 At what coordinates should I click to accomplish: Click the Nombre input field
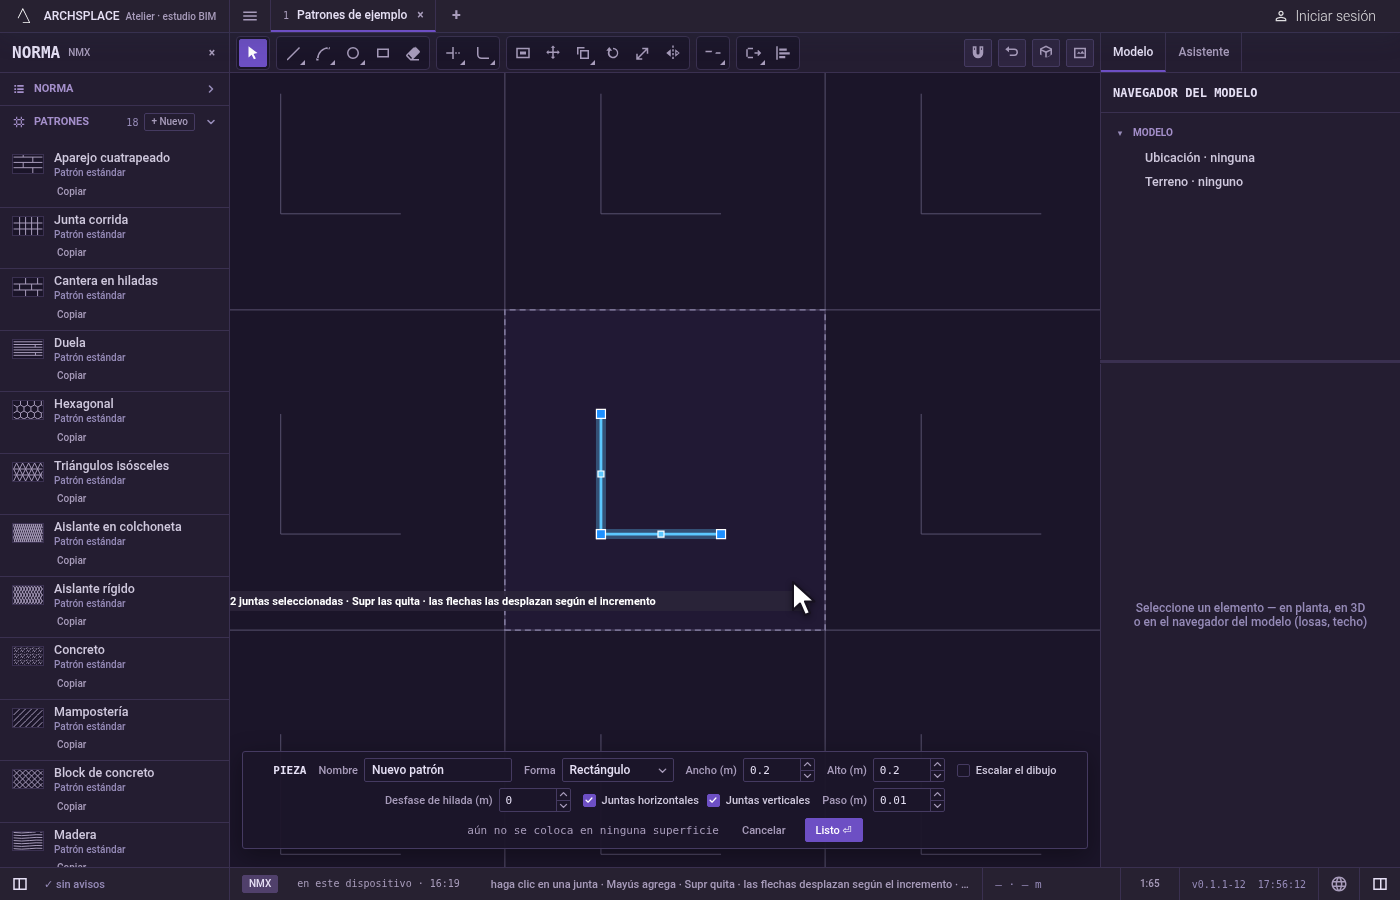[438, 770]
